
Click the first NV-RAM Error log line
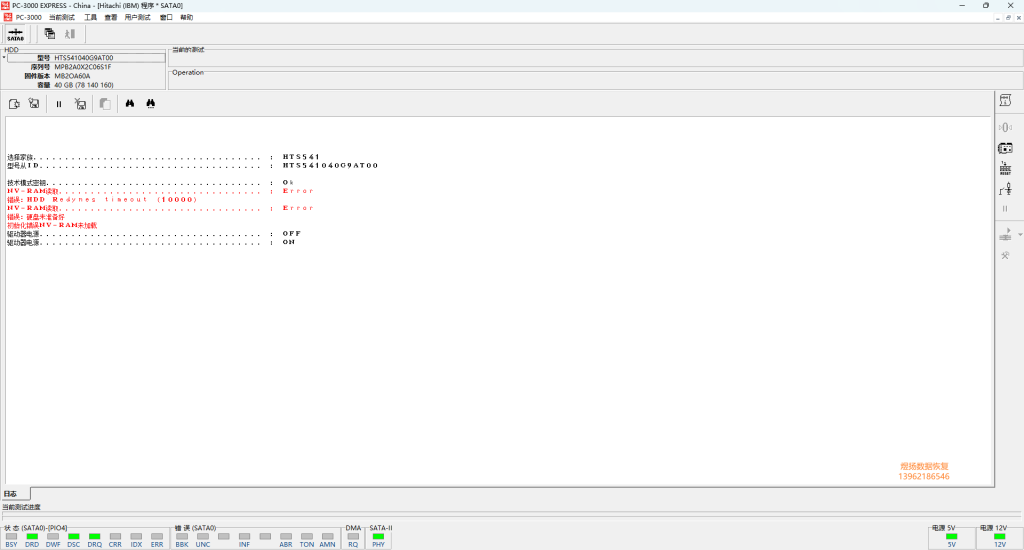click(161, 191)
